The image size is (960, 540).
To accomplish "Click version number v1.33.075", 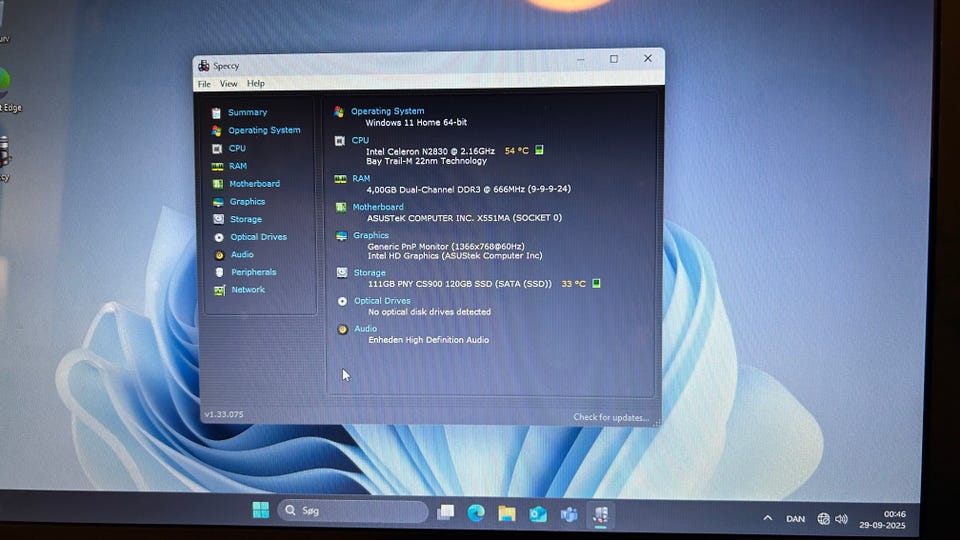I will 223,414.
